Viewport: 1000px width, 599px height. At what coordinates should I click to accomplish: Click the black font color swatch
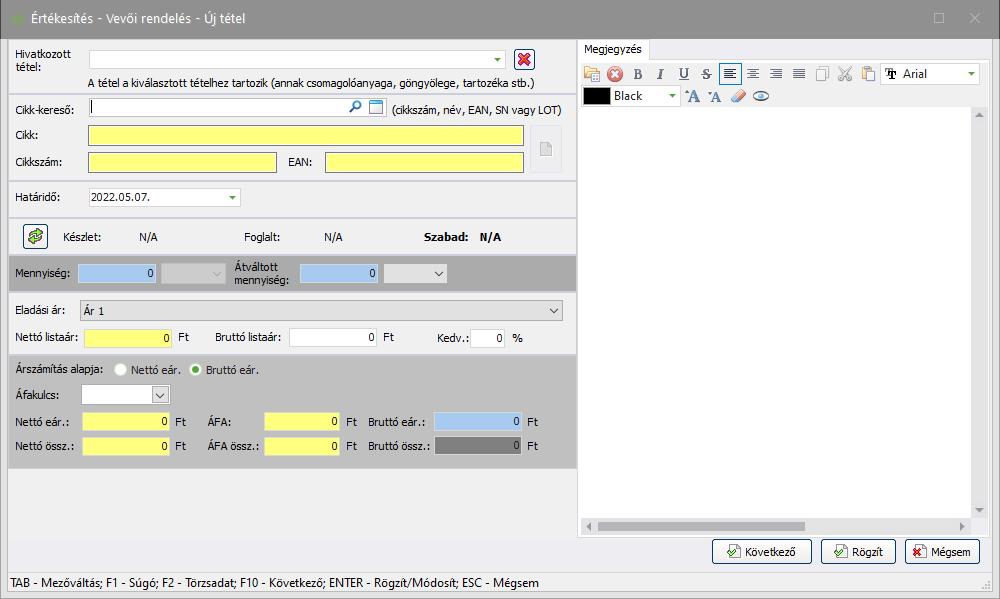(597, 97)
